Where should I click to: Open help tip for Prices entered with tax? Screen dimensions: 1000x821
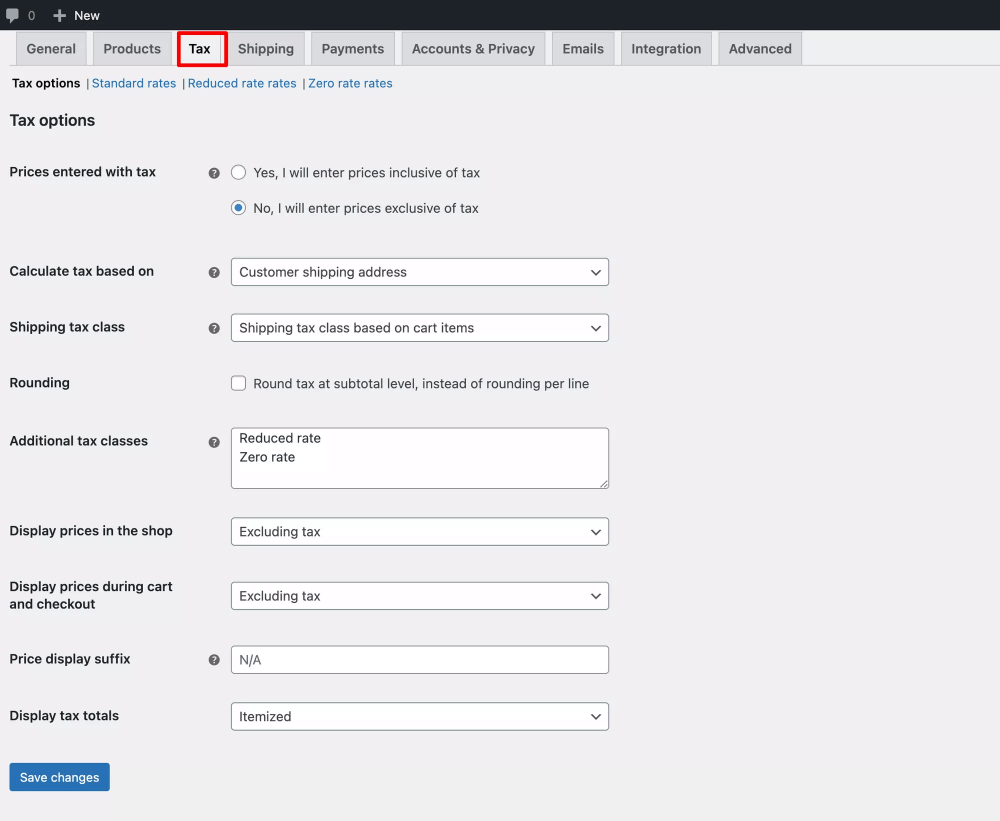coord(214,173)
